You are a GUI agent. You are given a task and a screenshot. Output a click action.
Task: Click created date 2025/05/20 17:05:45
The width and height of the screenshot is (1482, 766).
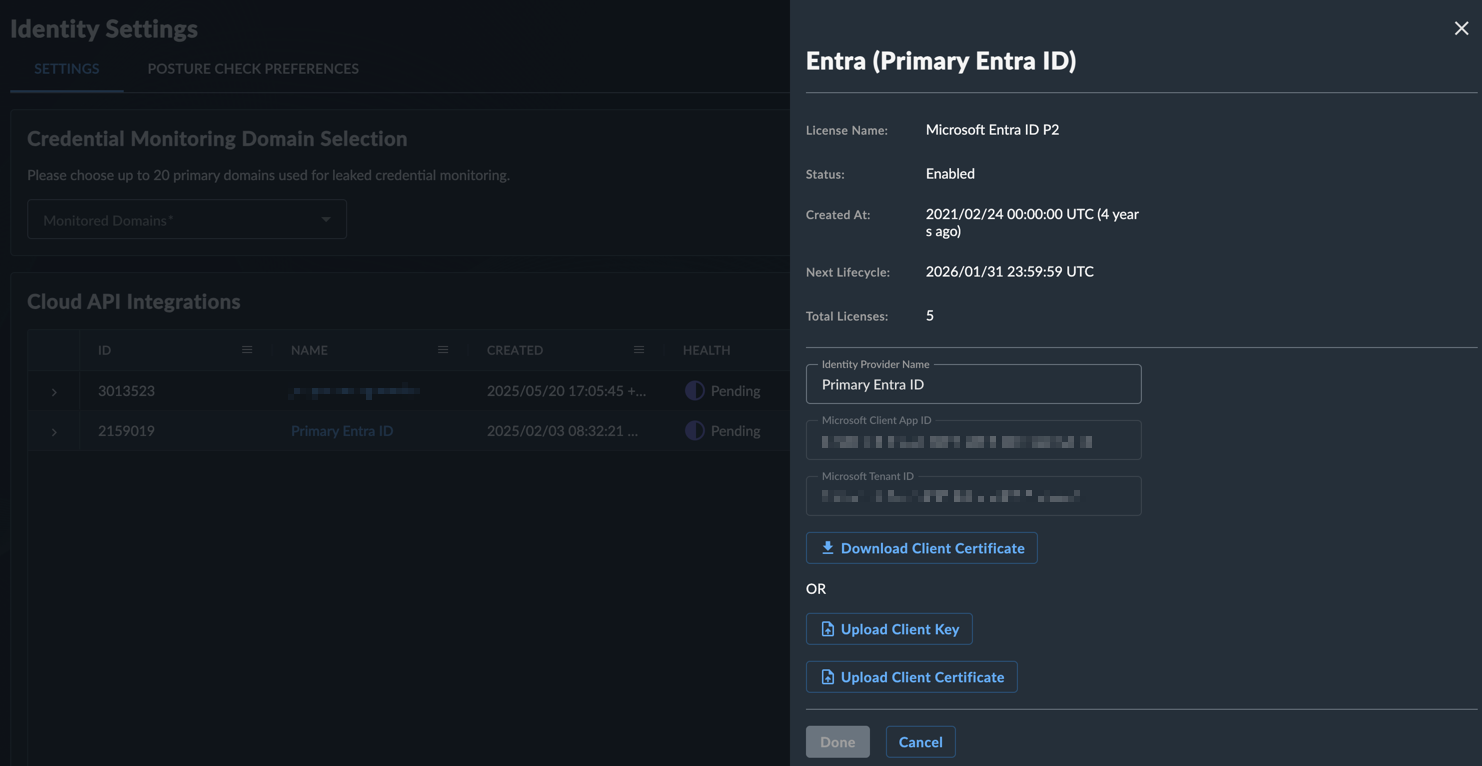567,391
